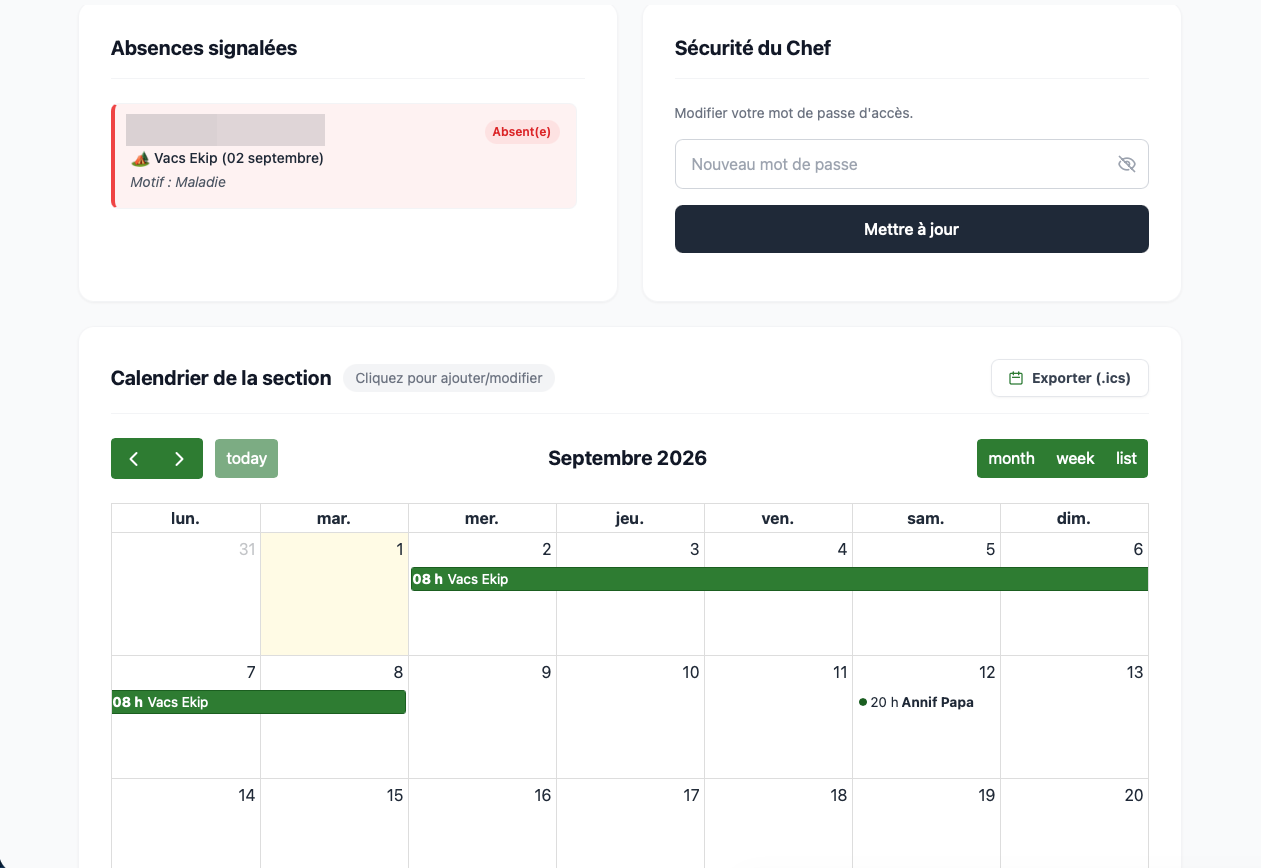Click the mar. column header
Screen dimensions: 1261x868
pos(334,518)
